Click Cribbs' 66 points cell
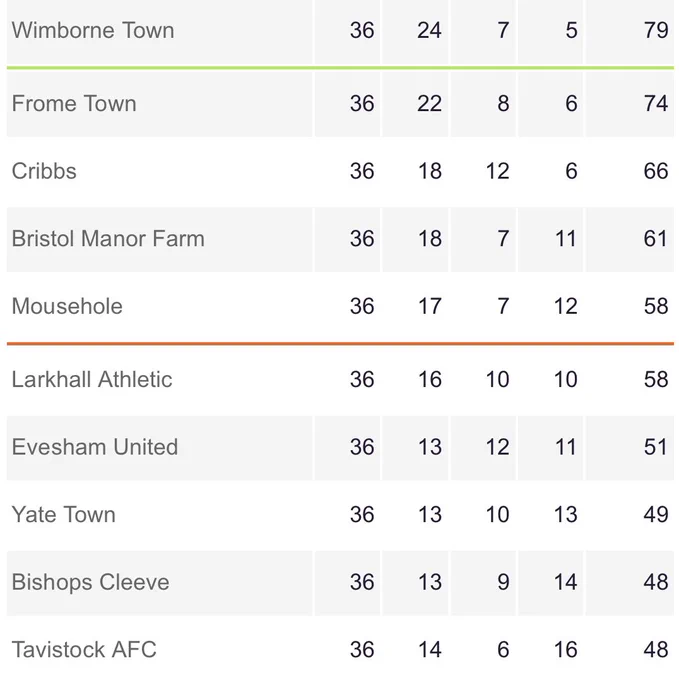679x680 pixels. [656, 171]
